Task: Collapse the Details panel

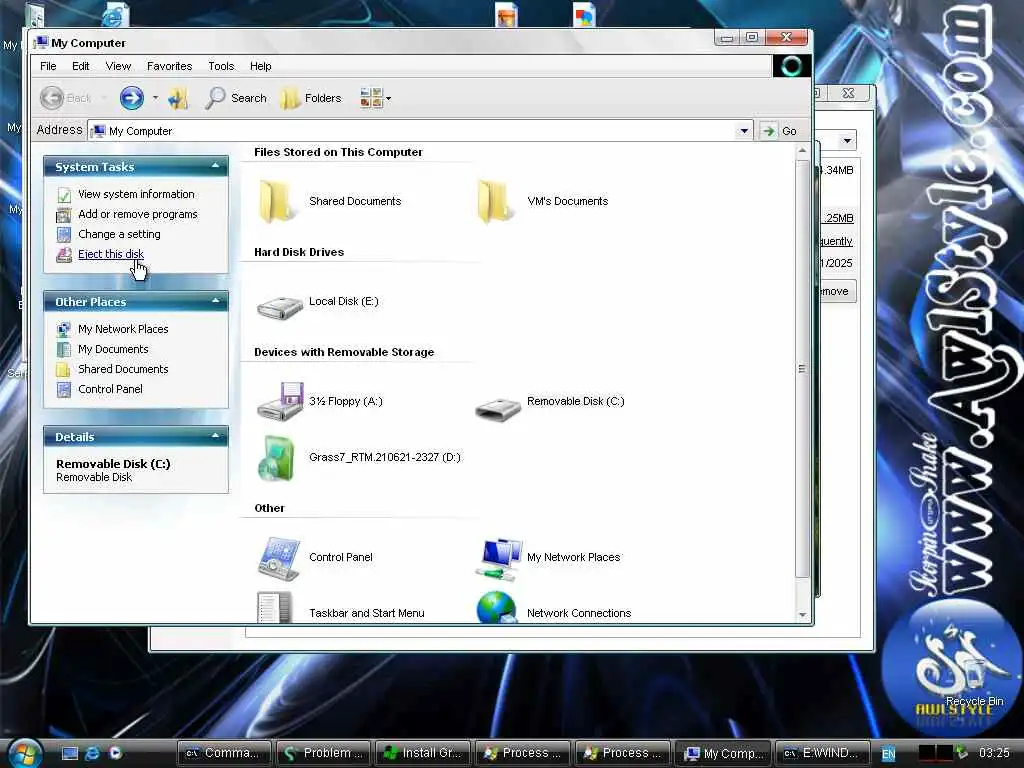Action: [x=216, y=436]
